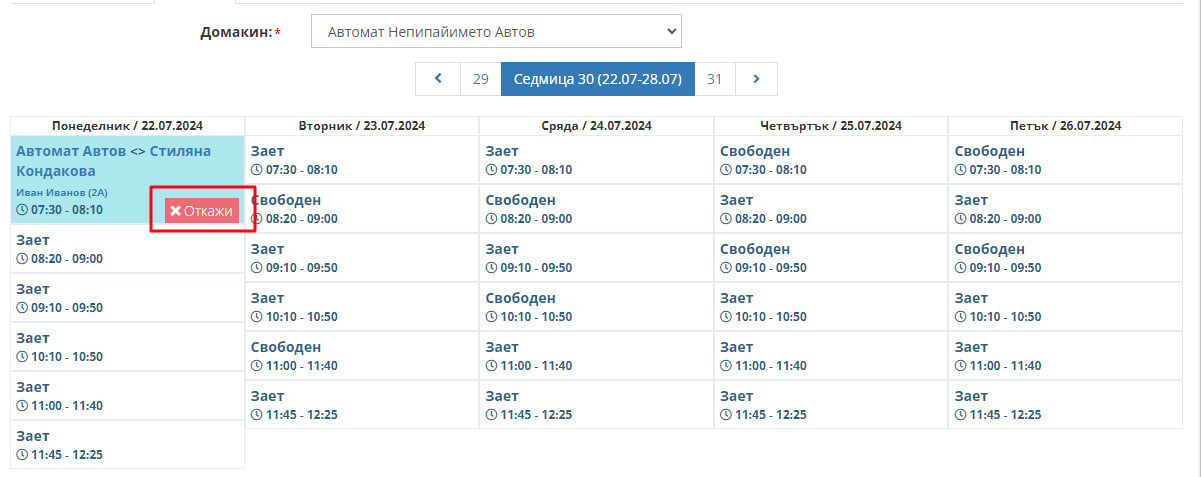Screen dimensions: 1201x477
Task: Open Автомат Автов <> Стиляна Кондакова booking
Action: click(x=114, y=161)
